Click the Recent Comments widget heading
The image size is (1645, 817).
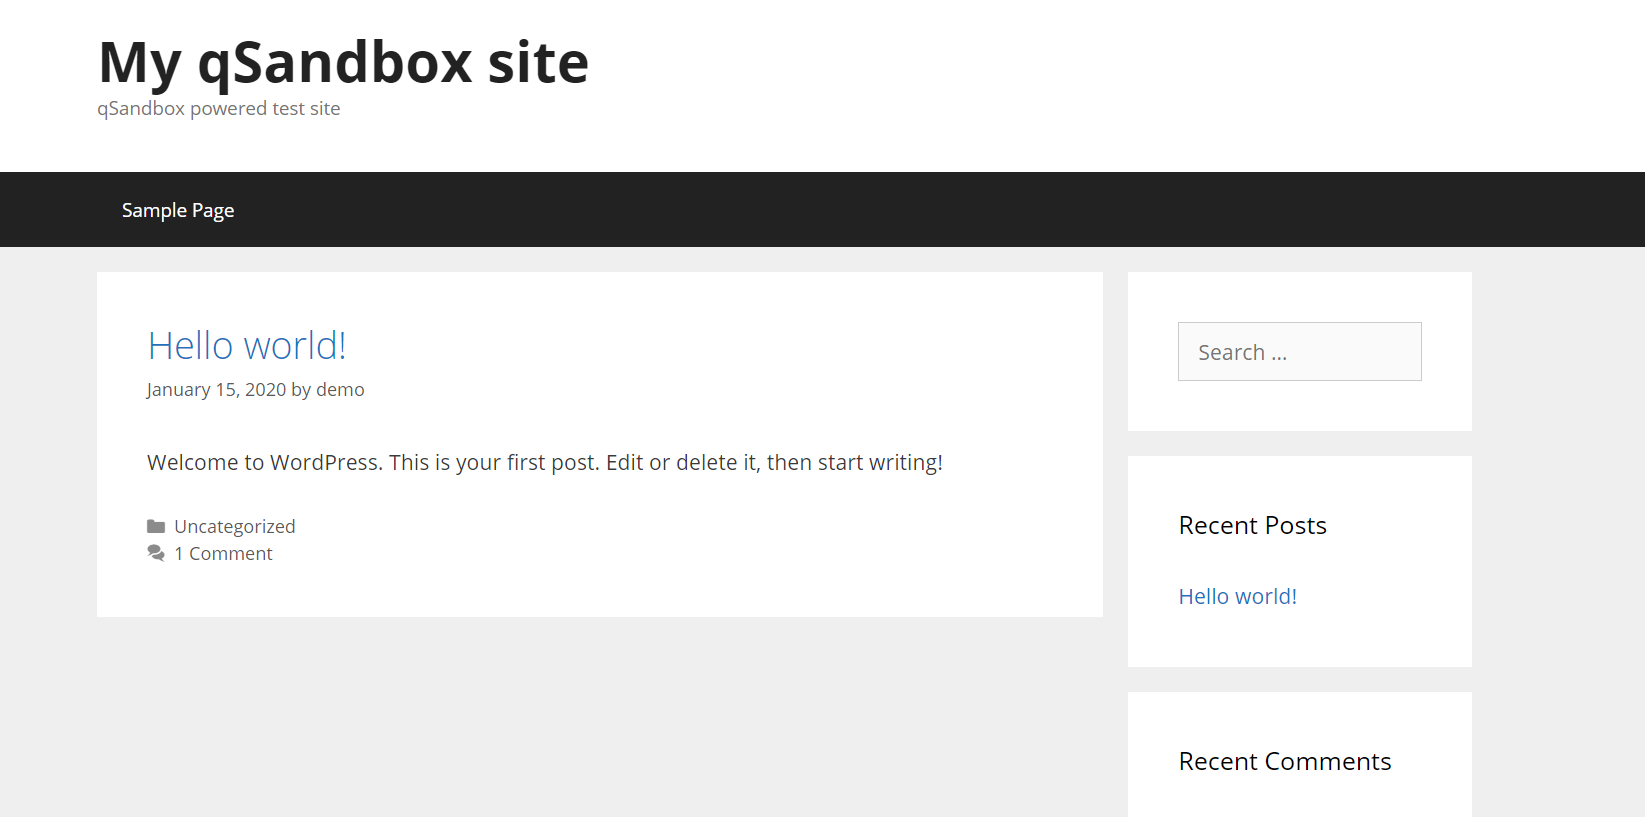click(x=1285, y=762)
